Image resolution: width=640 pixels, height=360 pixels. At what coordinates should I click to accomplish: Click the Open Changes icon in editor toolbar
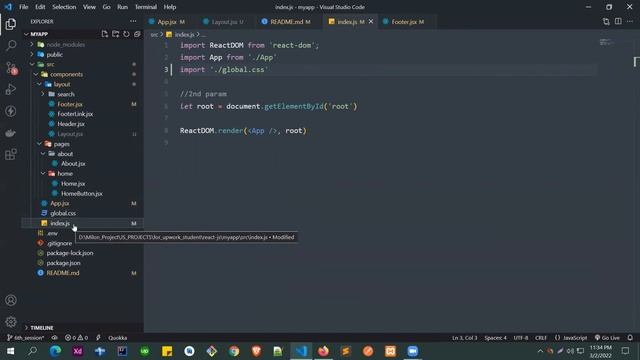coord(606,21)
